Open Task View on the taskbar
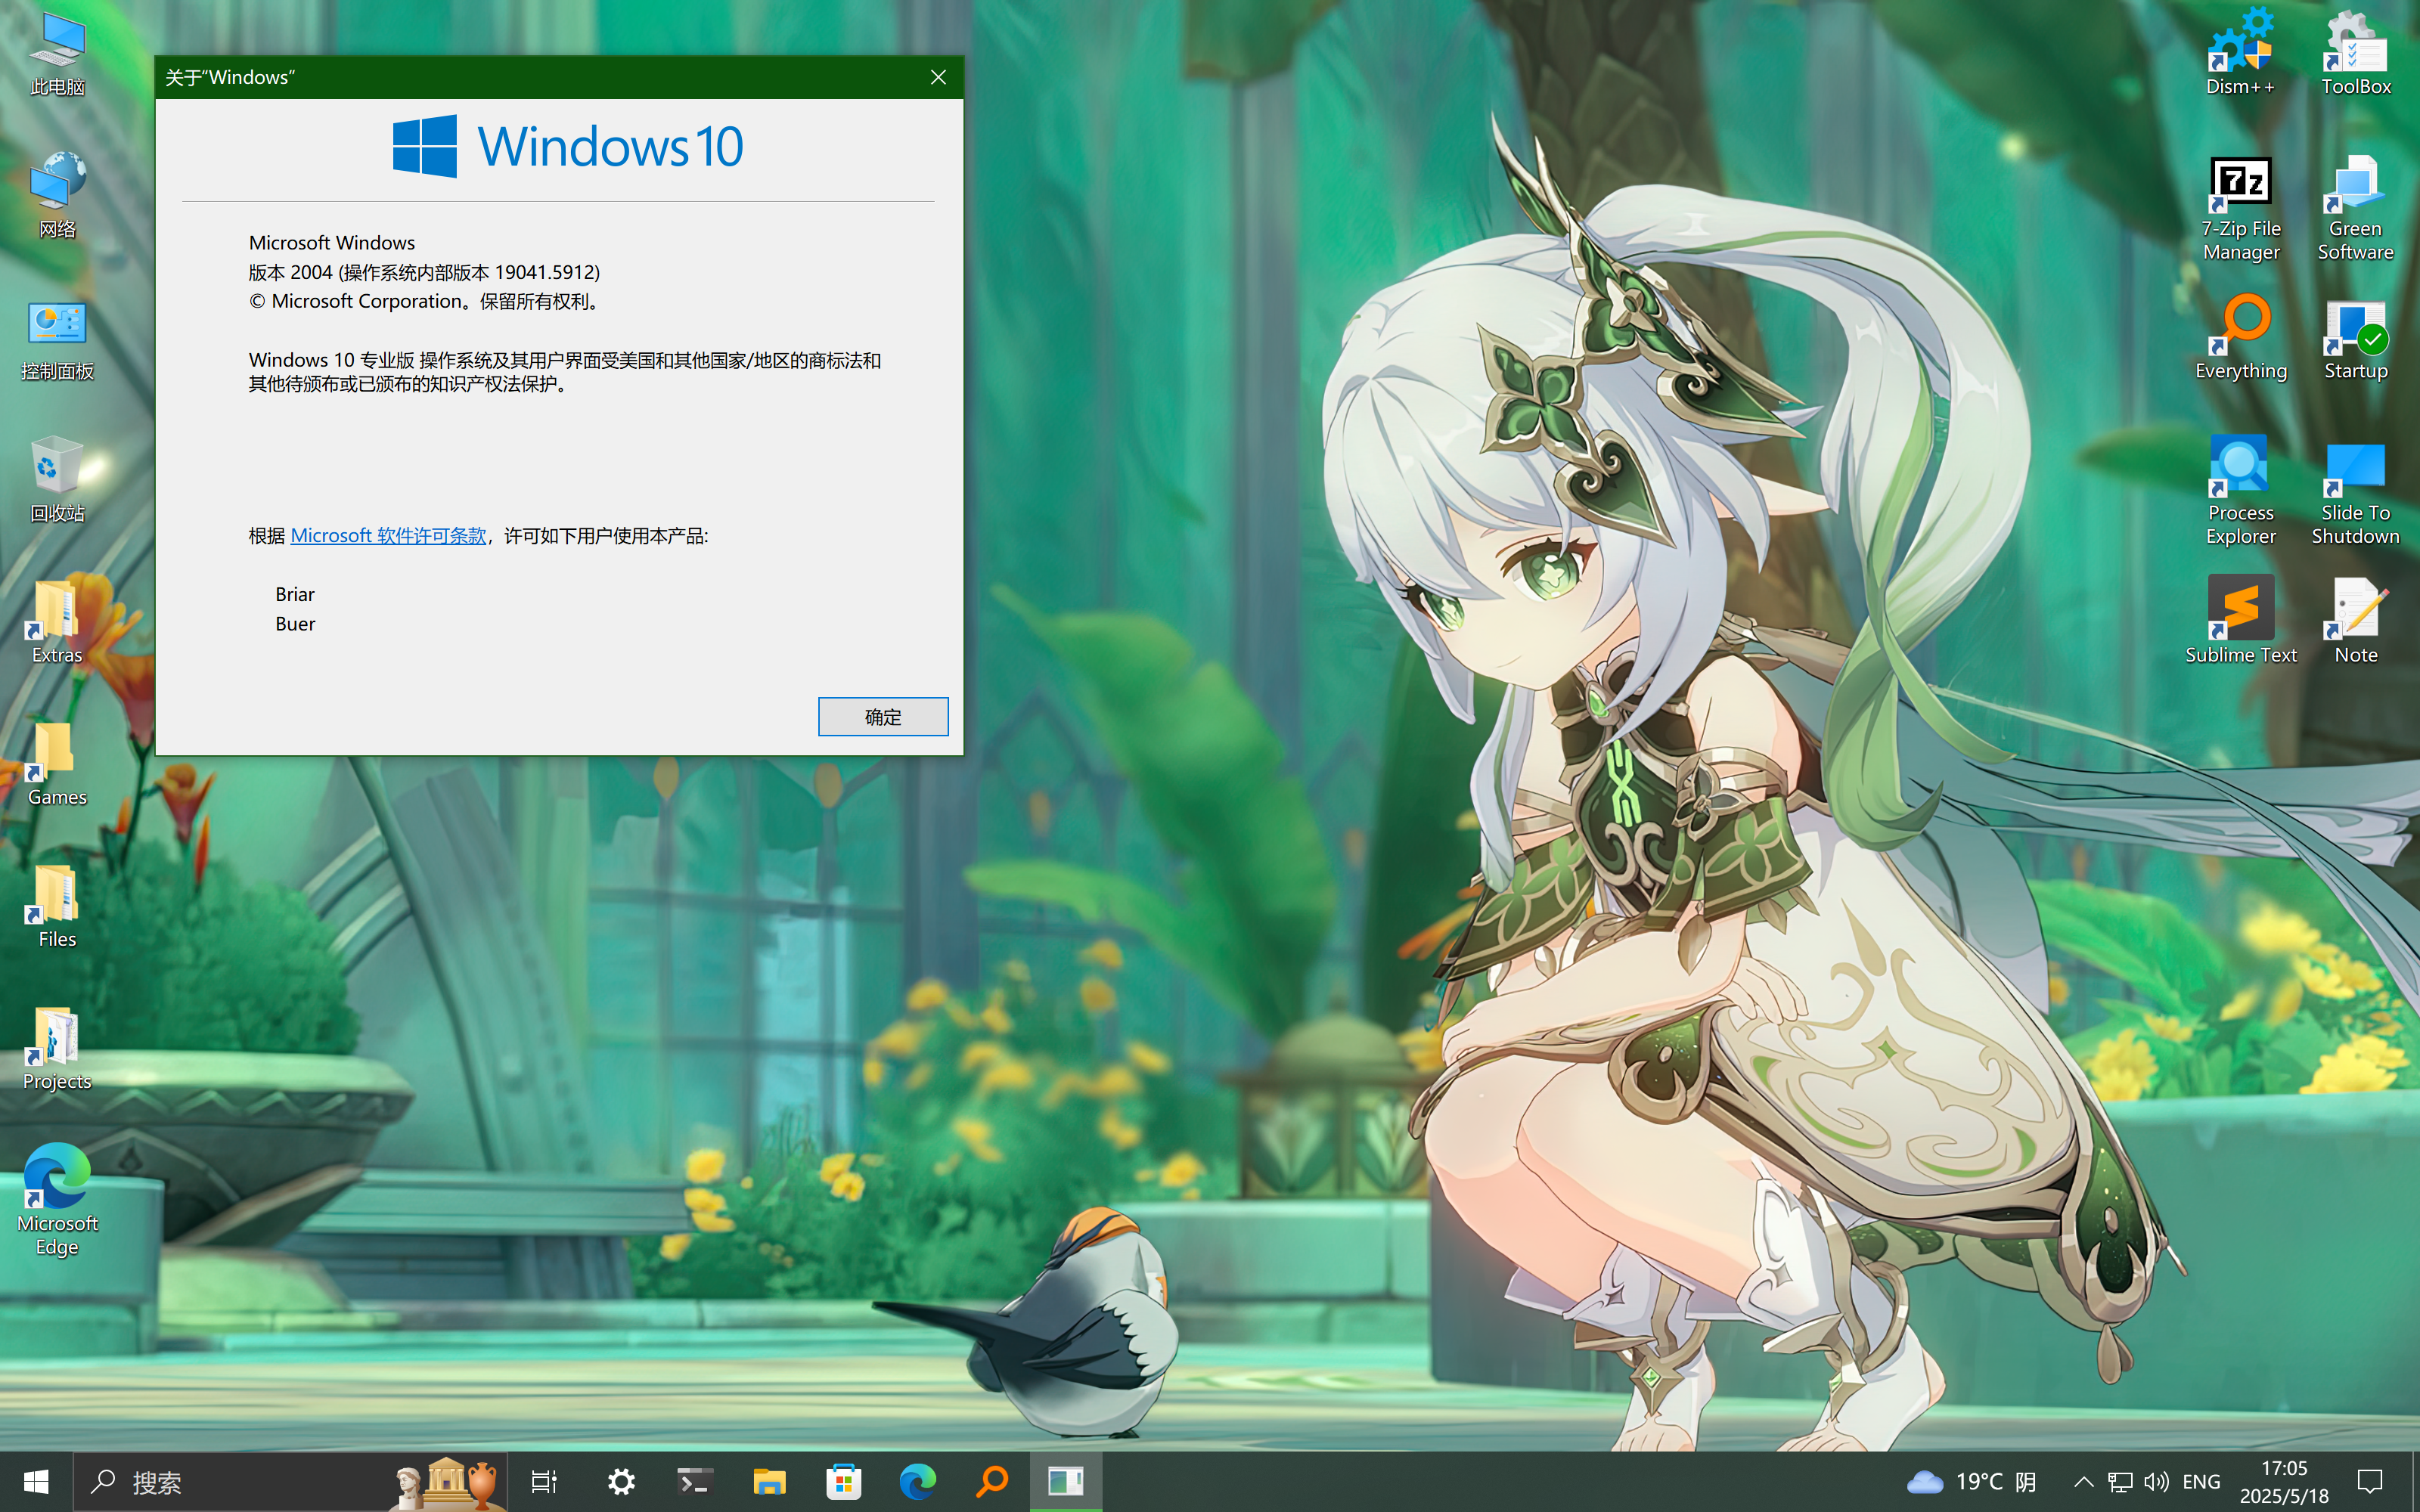Image resolution: width=2420 pixels, height=1512 pixels. click(x=544, y=1481)
